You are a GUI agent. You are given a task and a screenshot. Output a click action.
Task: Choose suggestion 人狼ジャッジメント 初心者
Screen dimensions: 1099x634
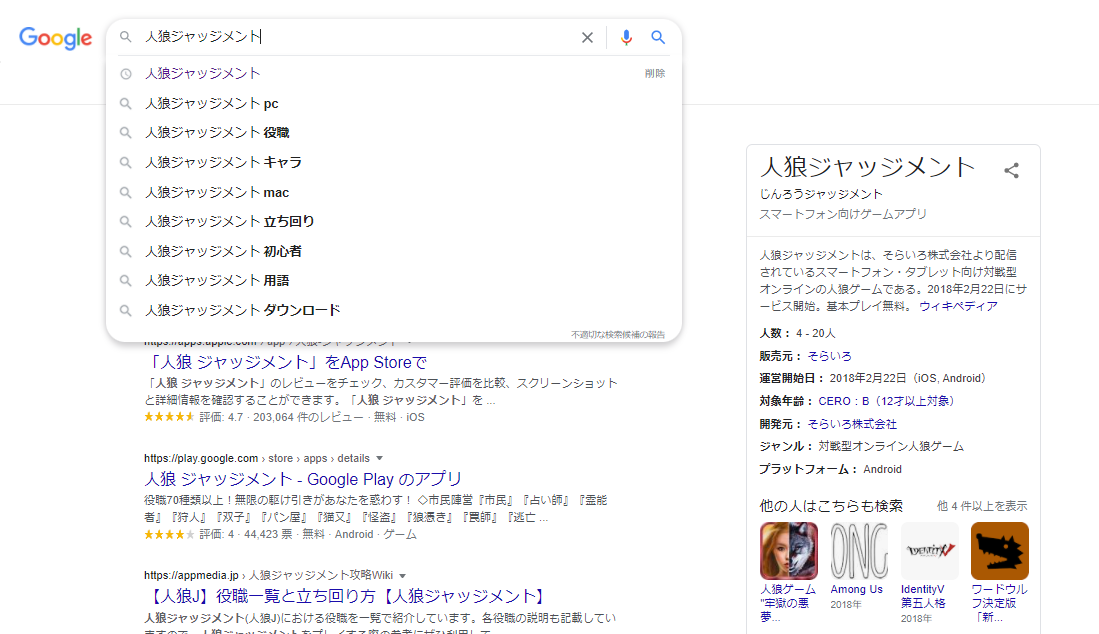(393, 251)
